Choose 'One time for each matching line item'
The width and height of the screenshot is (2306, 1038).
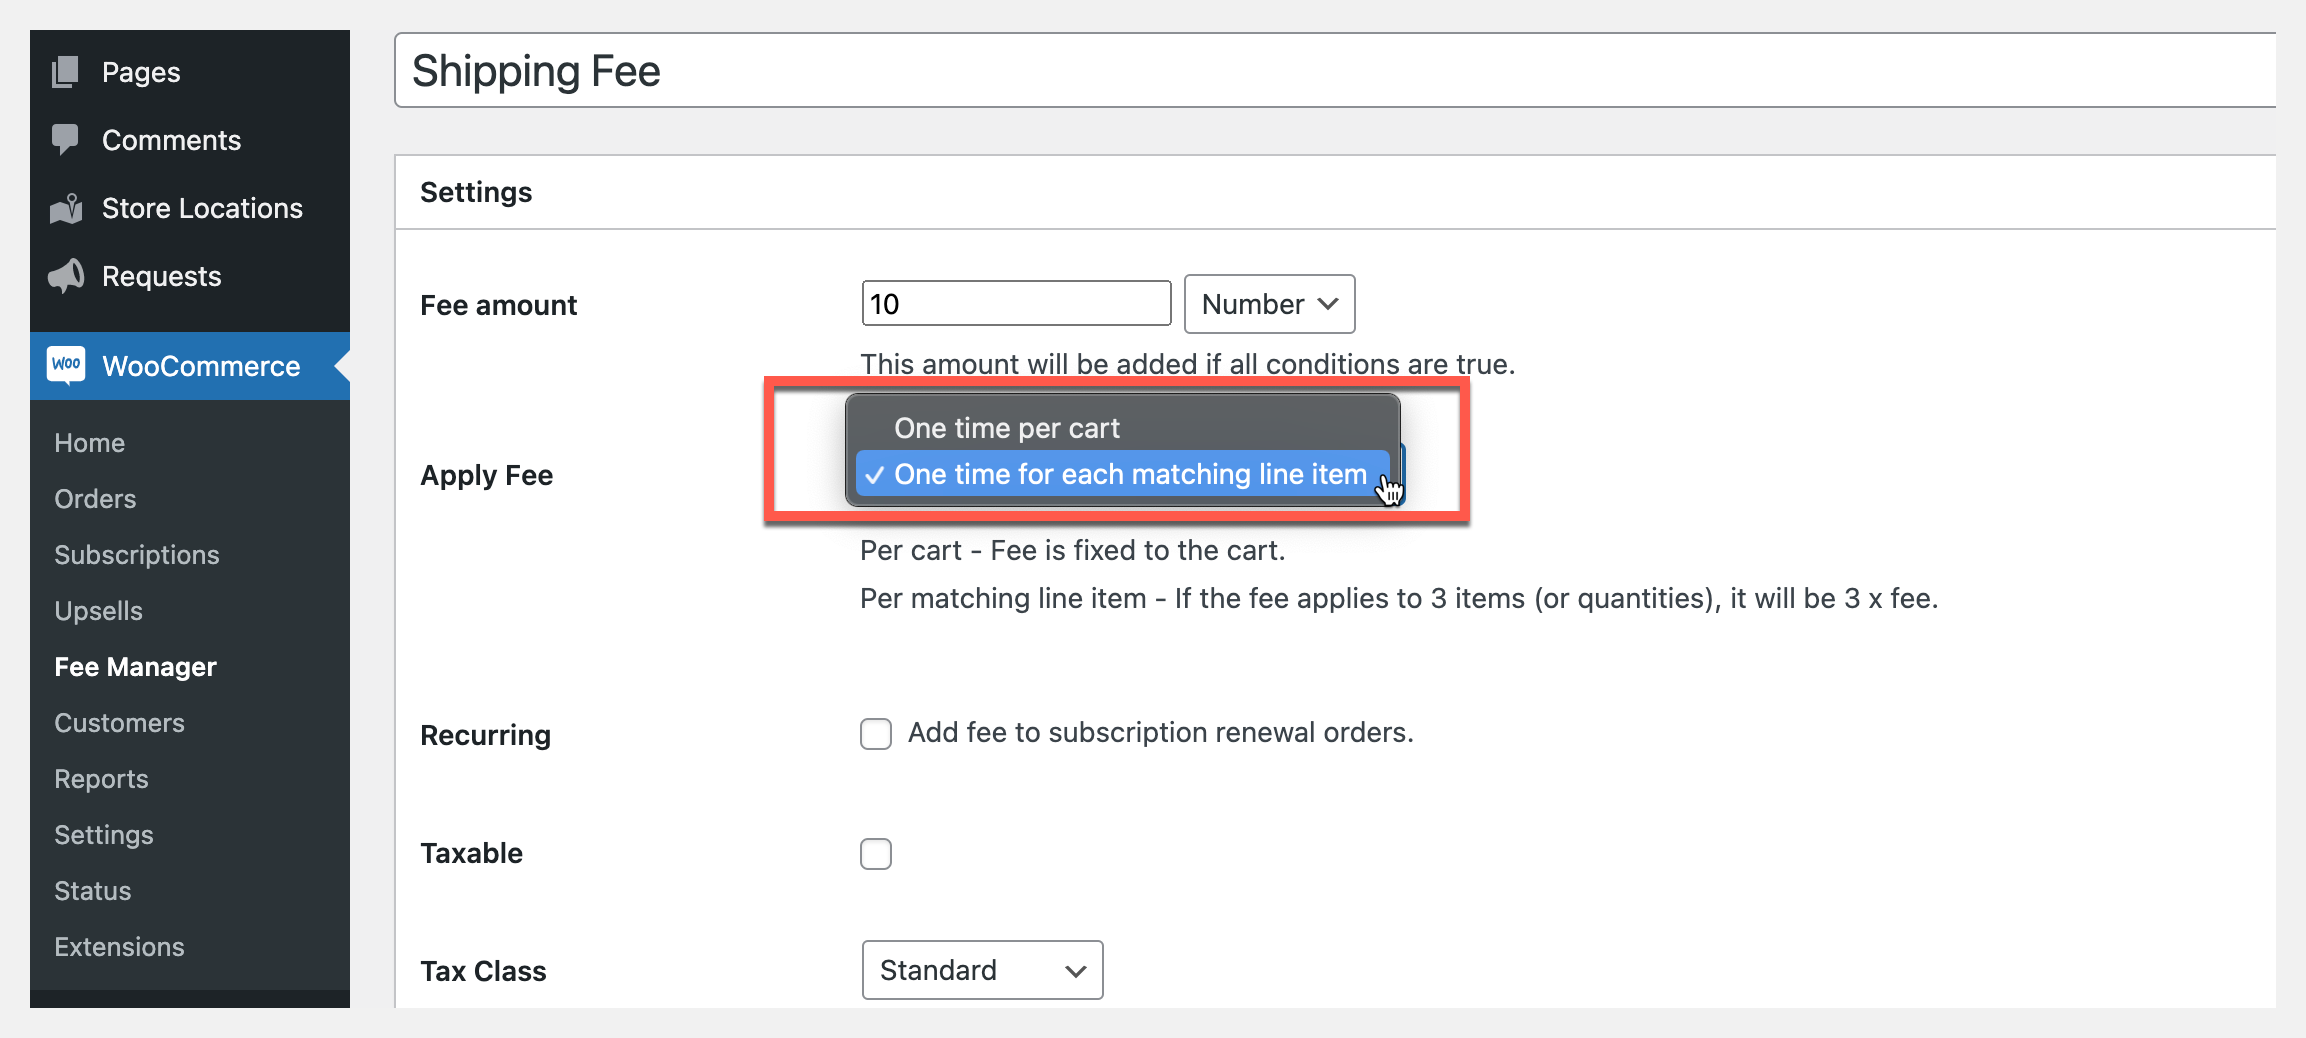point(1130,474)
